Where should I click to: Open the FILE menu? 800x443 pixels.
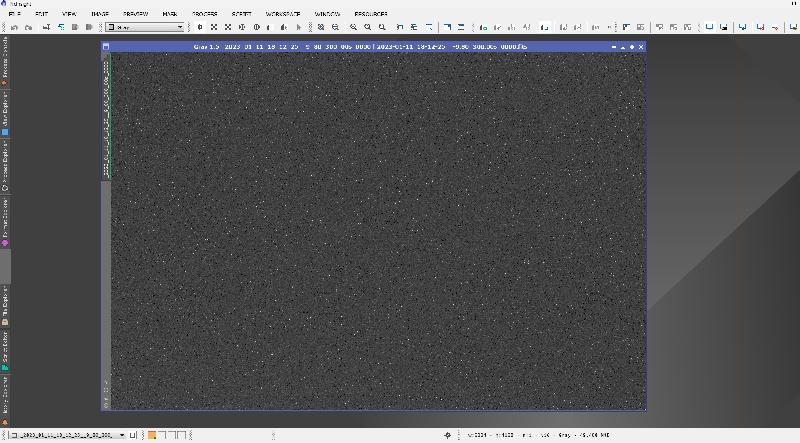pos(15,14)
